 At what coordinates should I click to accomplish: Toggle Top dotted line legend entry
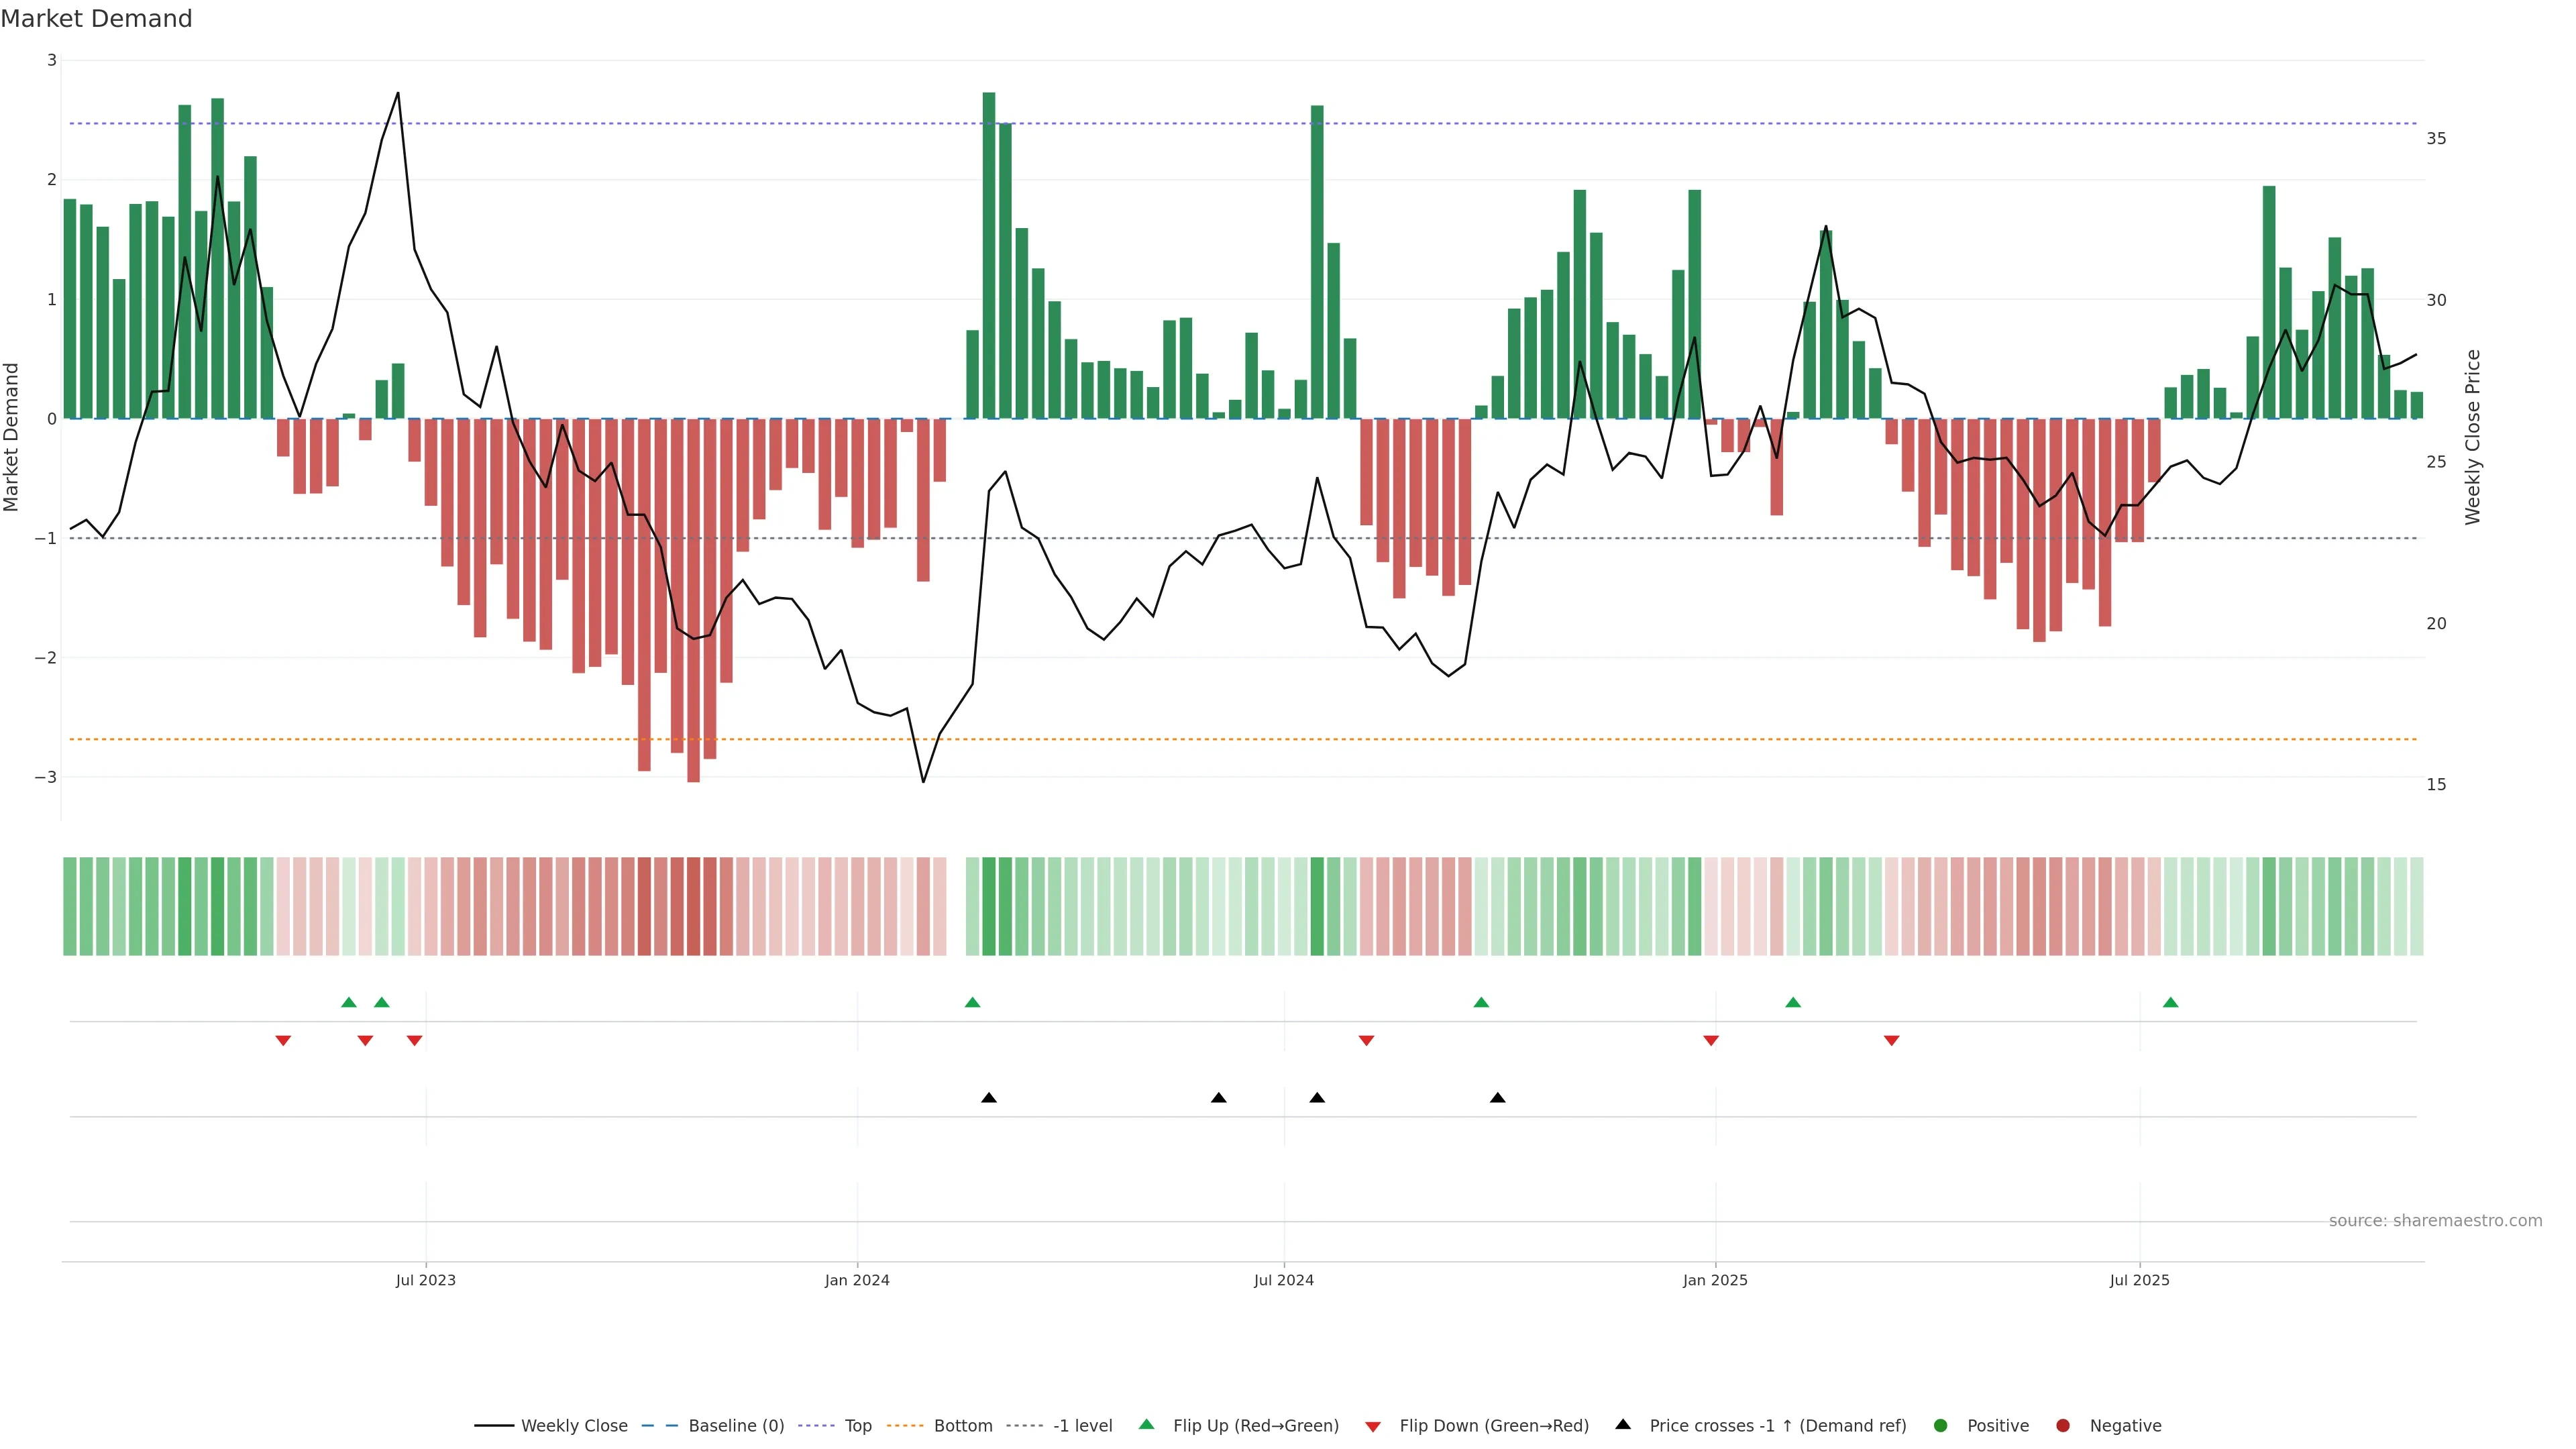pyautogui.click(x=857, y=1426)
